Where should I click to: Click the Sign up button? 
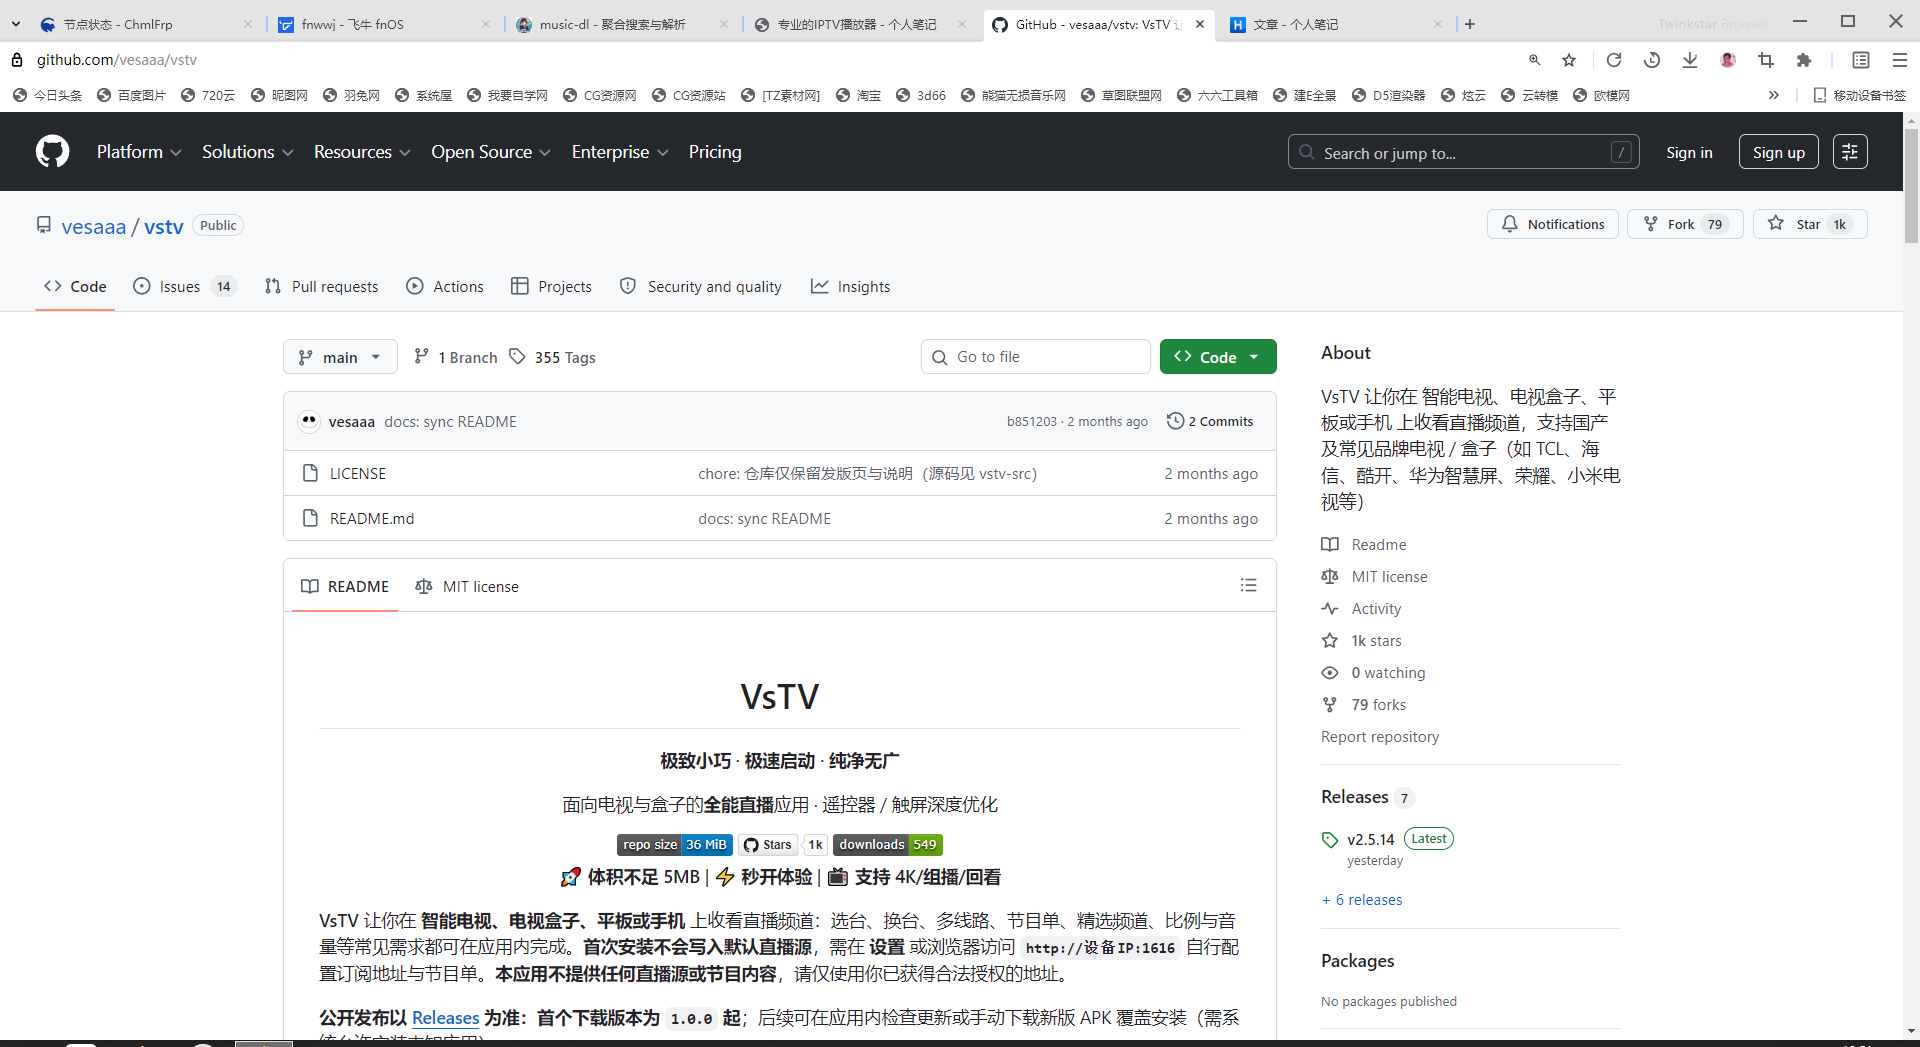click(x=1779, y=152)
